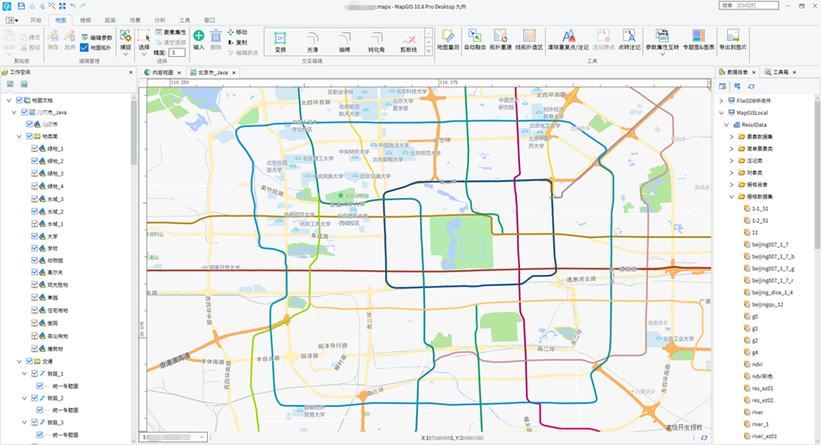Click the 移动 move button
The width and height of the screenshot is (821, 445).
point(237,32)
